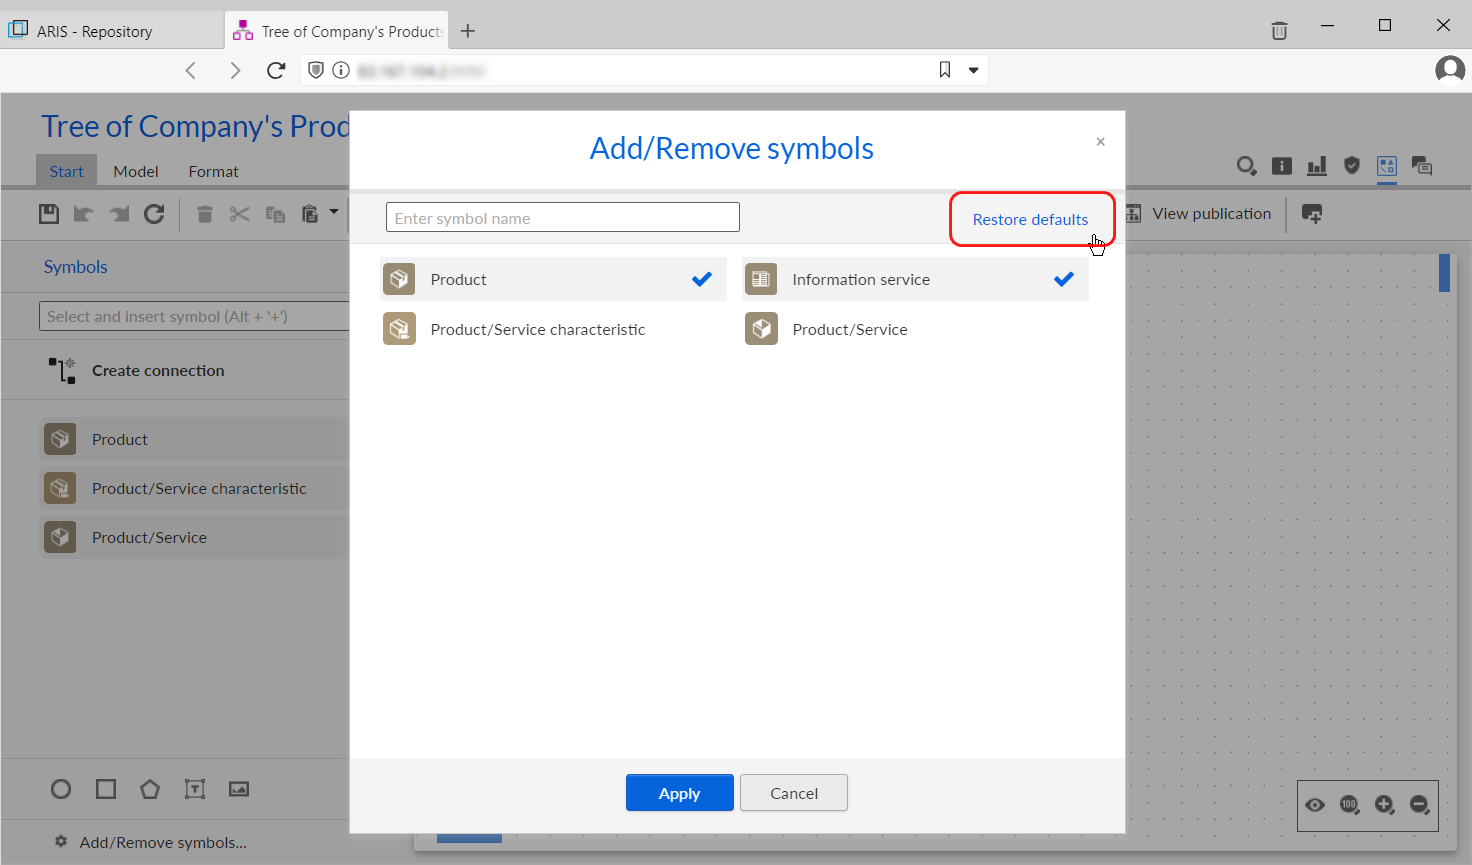Viewport: 1472px width, 865px height.
Task: Click the Save model icon
Action: tap(48, 213)
